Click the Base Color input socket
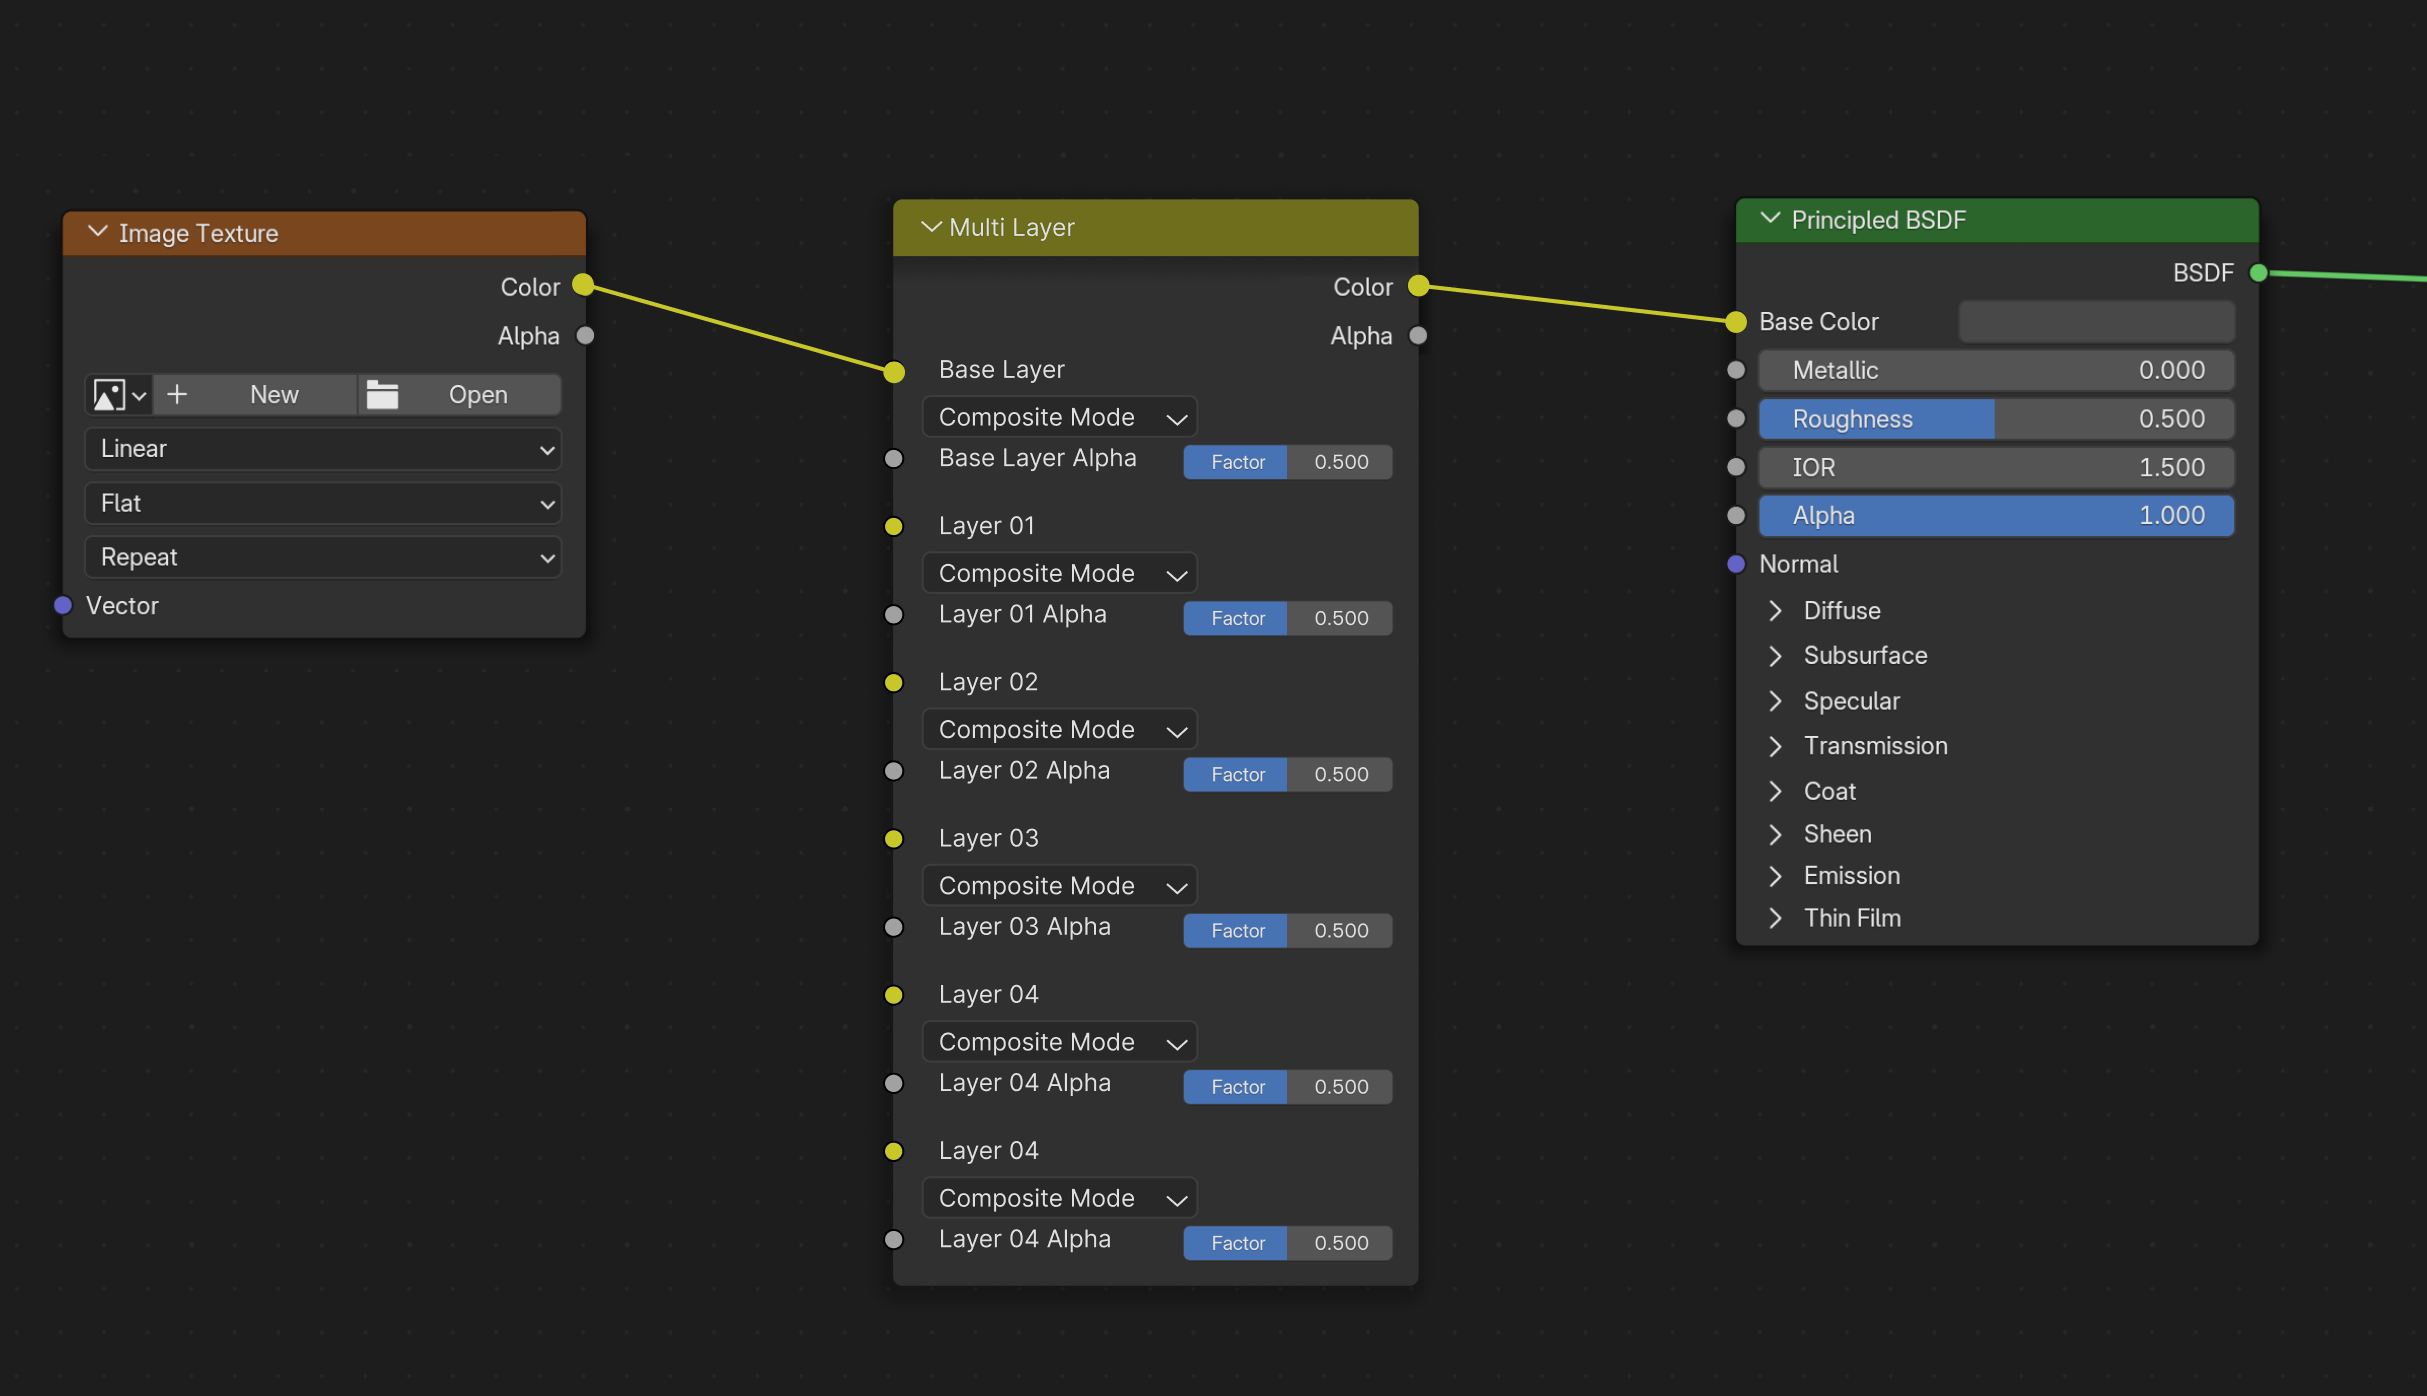The image size is (2427, 1396). [x=1736, y=322]
